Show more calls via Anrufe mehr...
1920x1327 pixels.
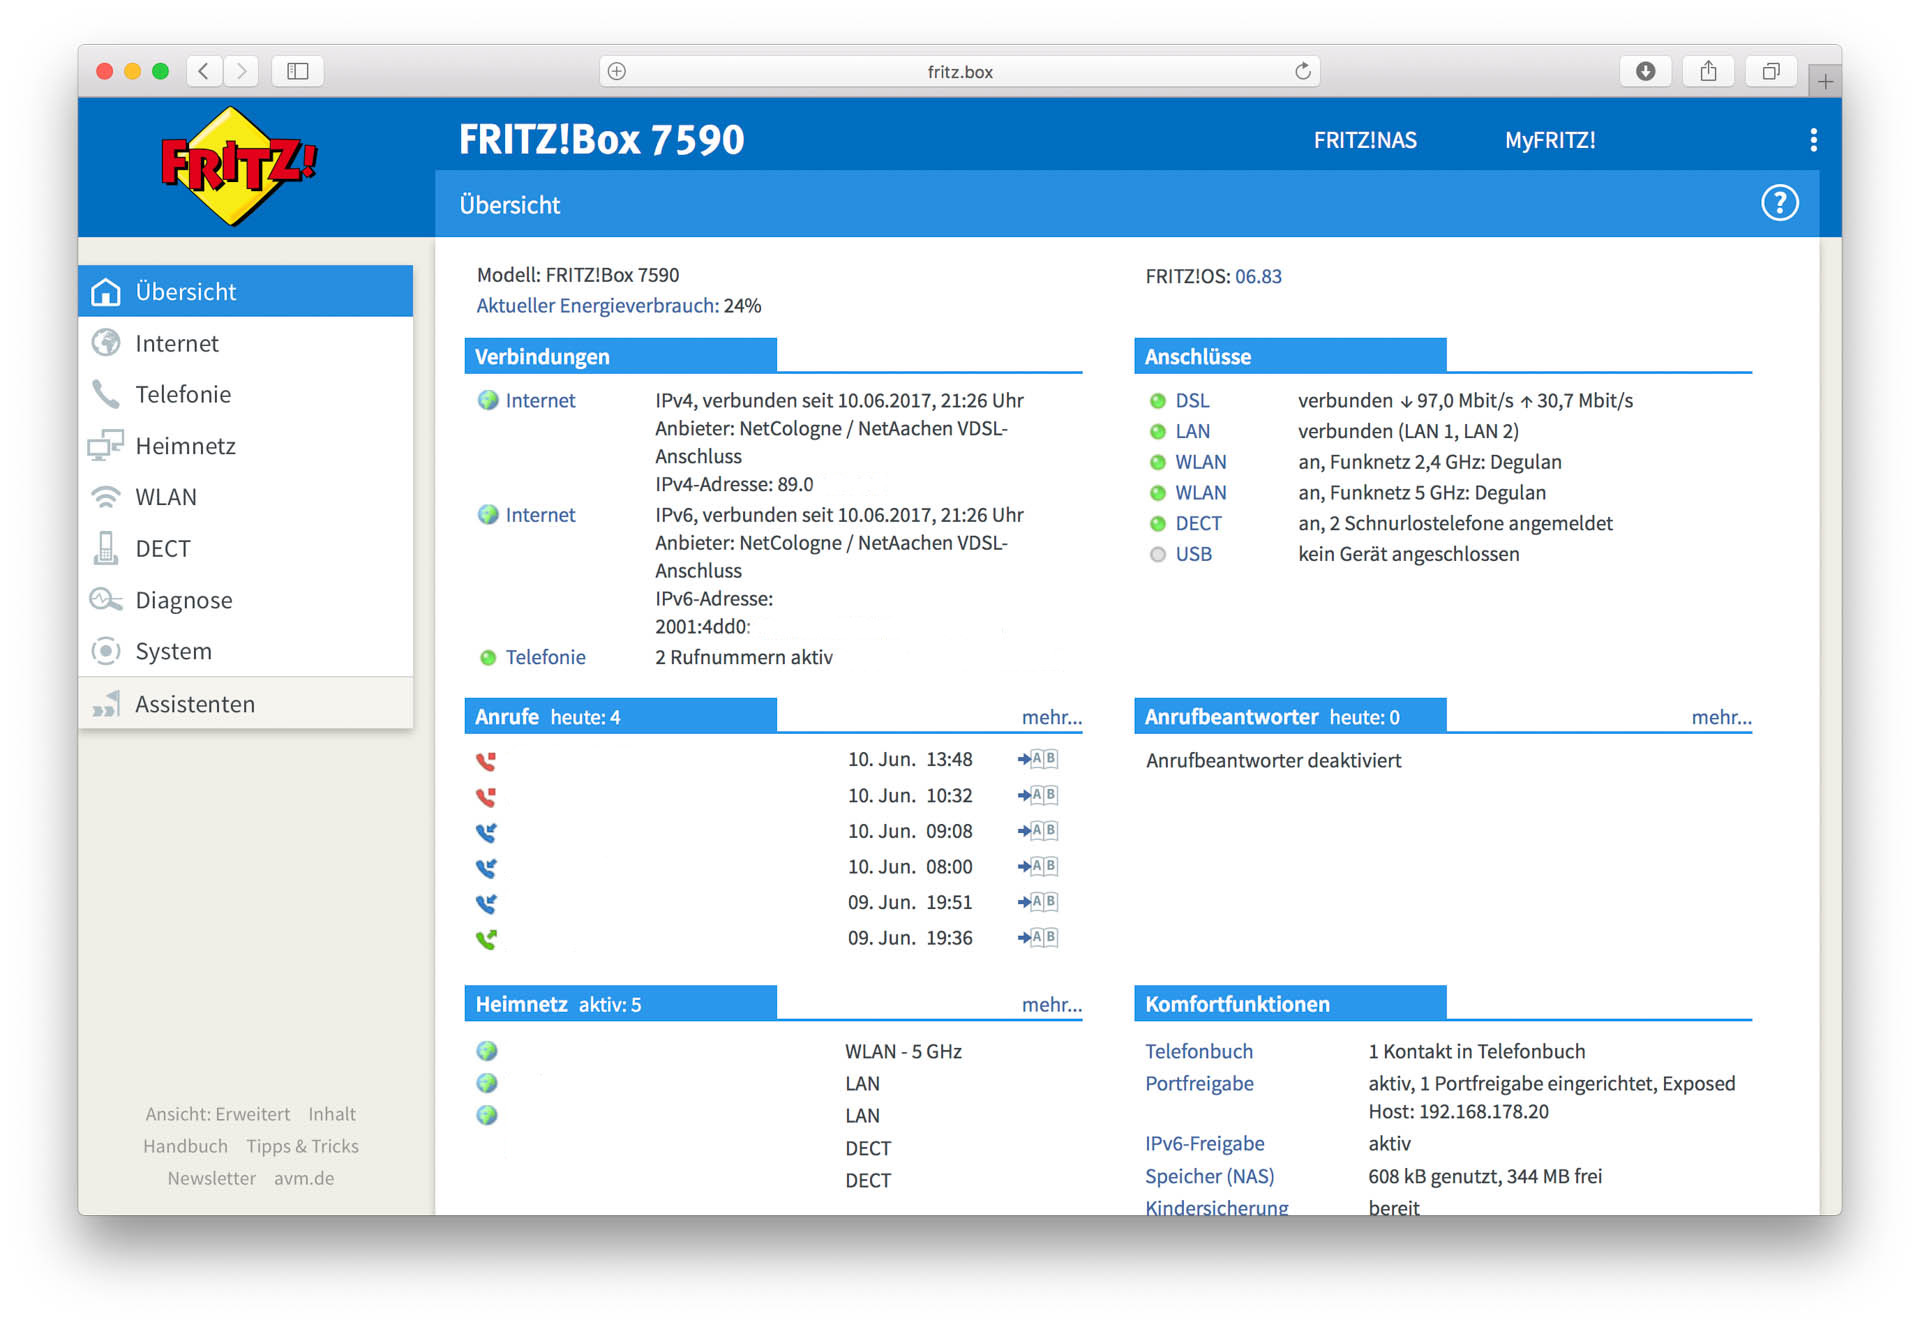(x=1052, y=717)
